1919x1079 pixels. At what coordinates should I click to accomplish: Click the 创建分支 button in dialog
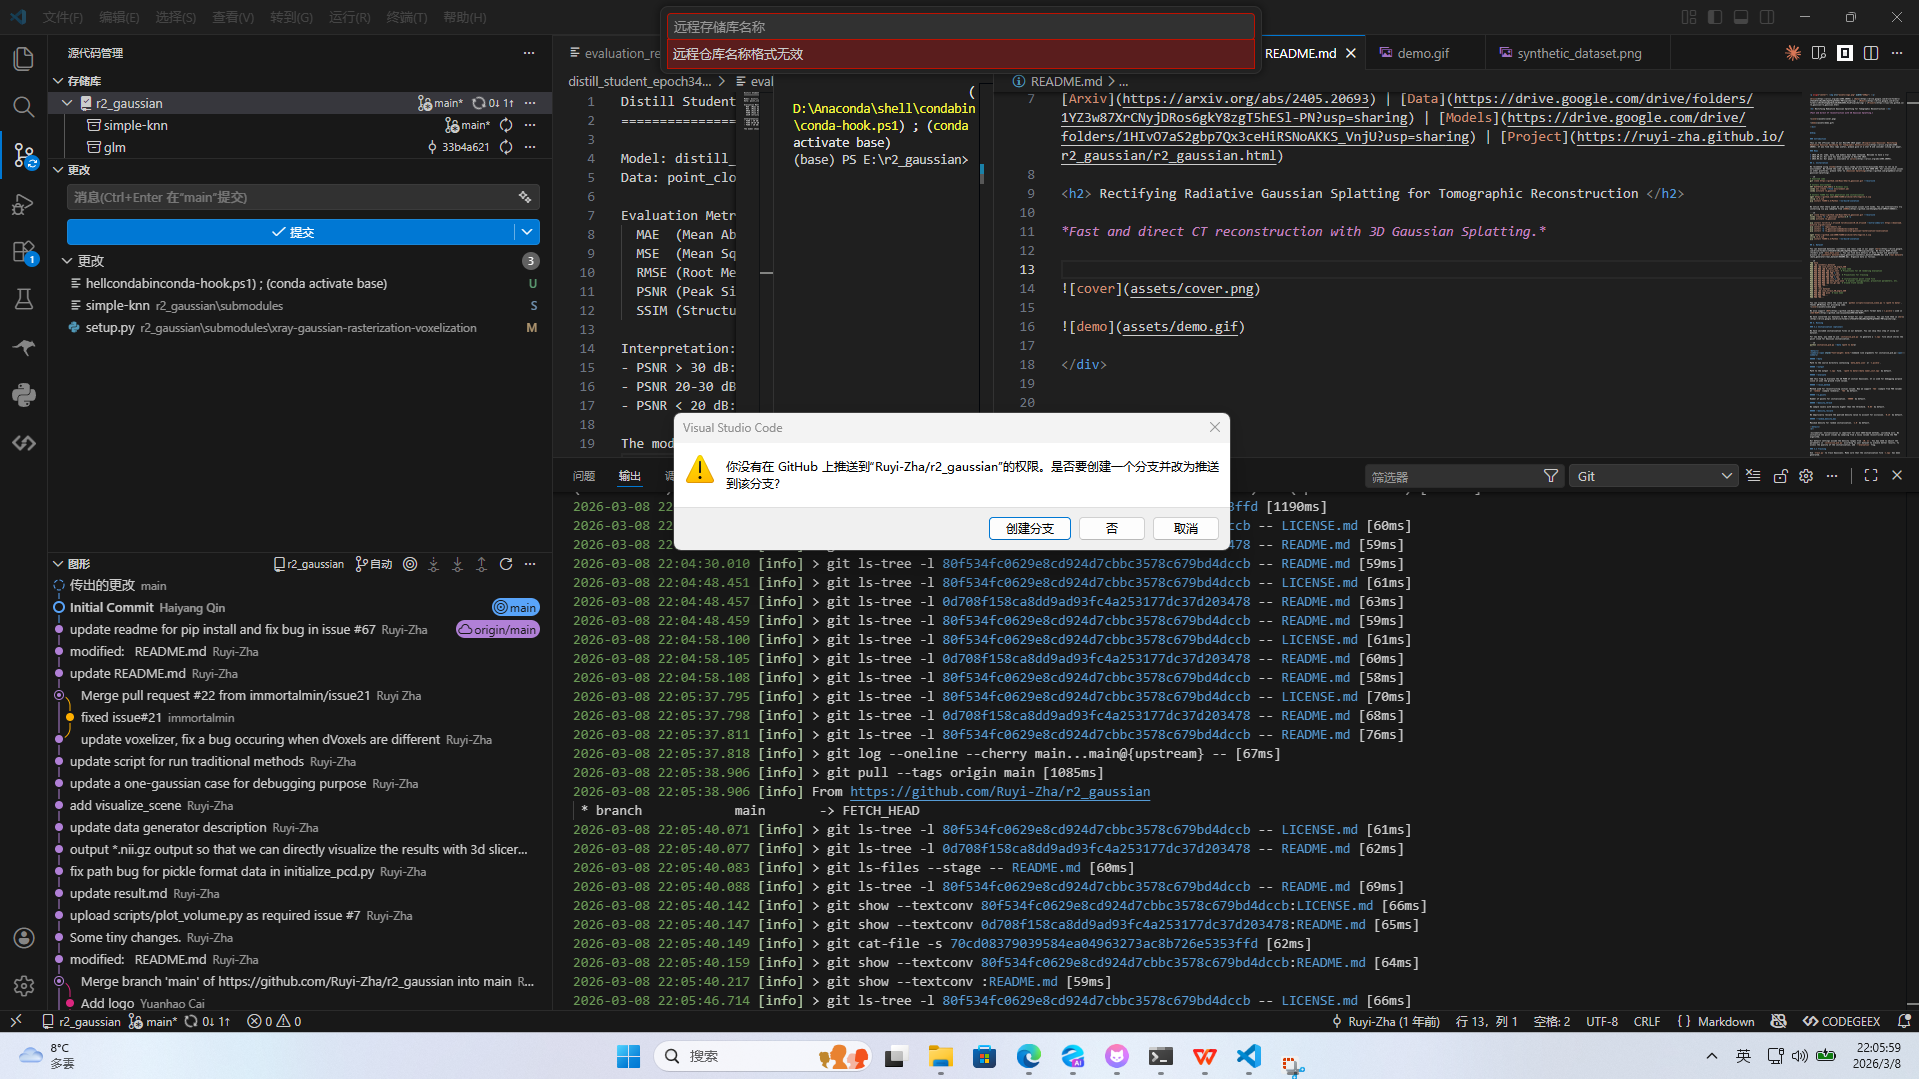(1029, 528)
